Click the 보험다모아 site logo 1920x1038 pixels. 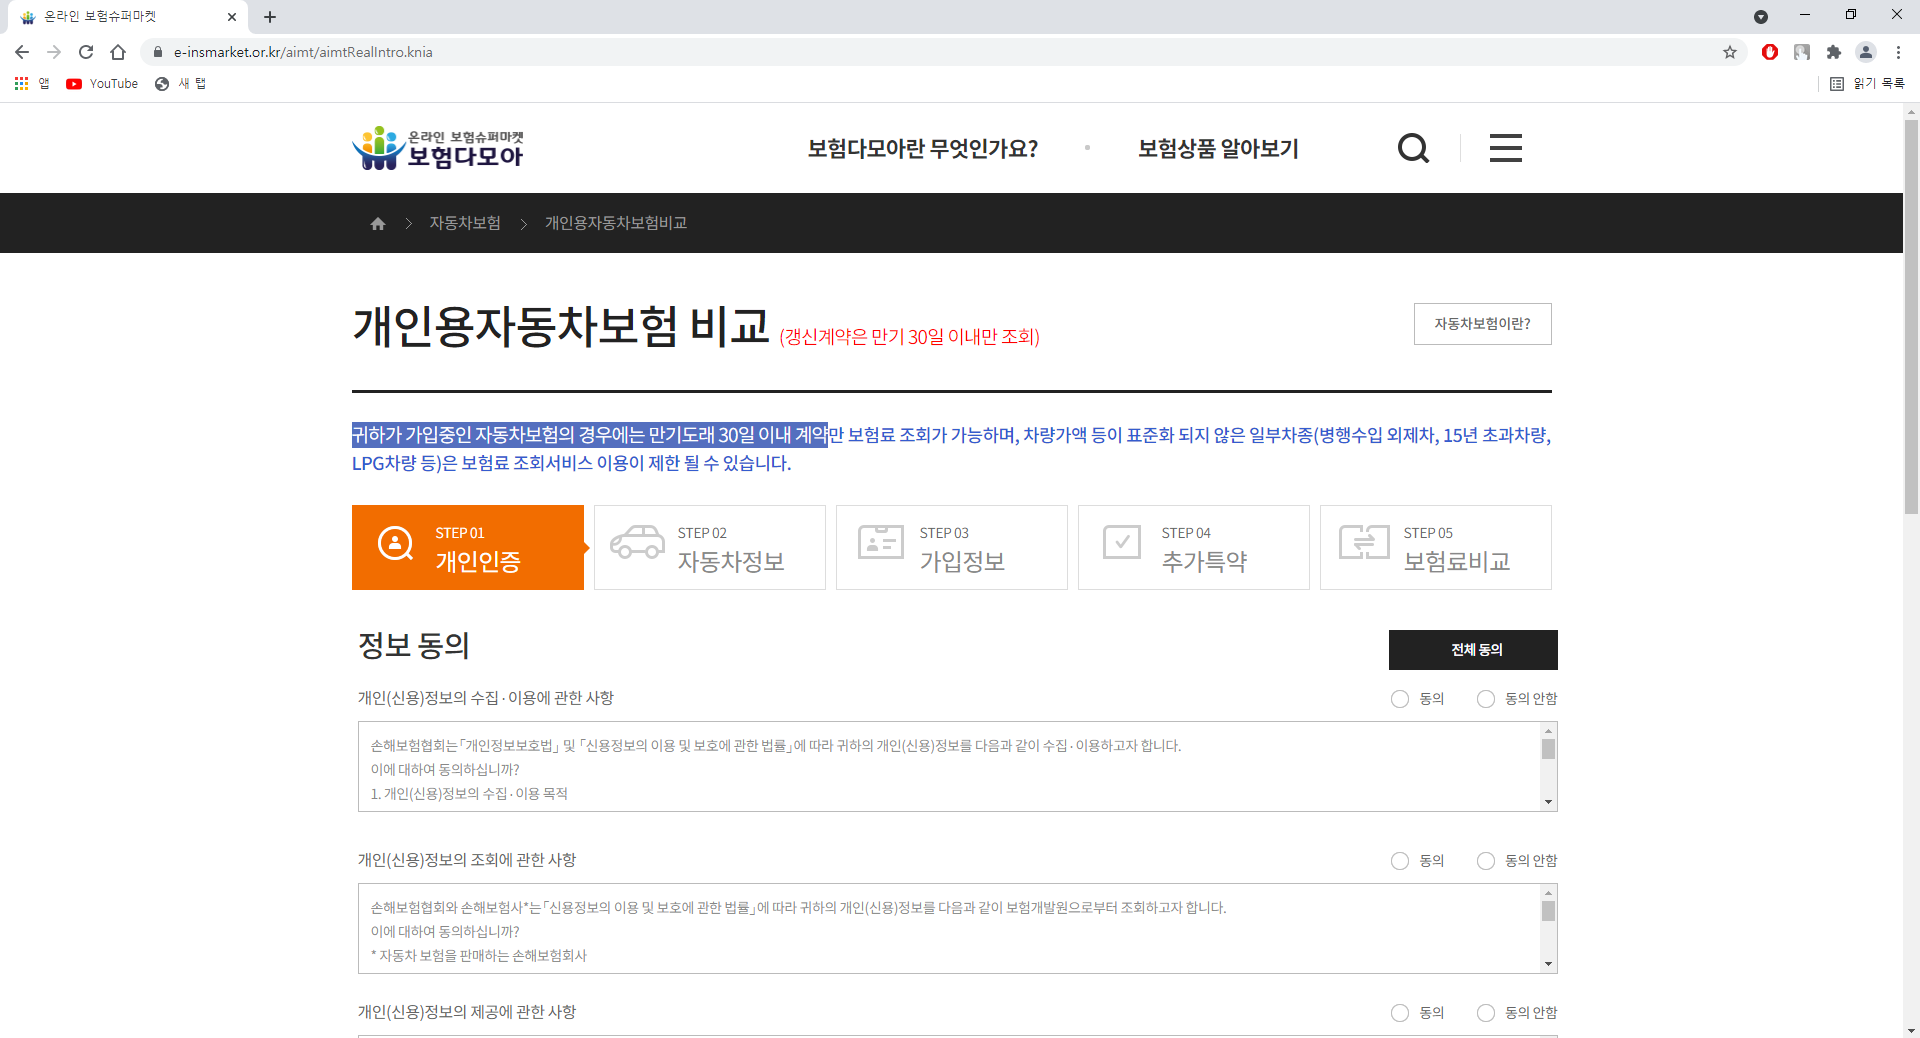pos(438,148)
